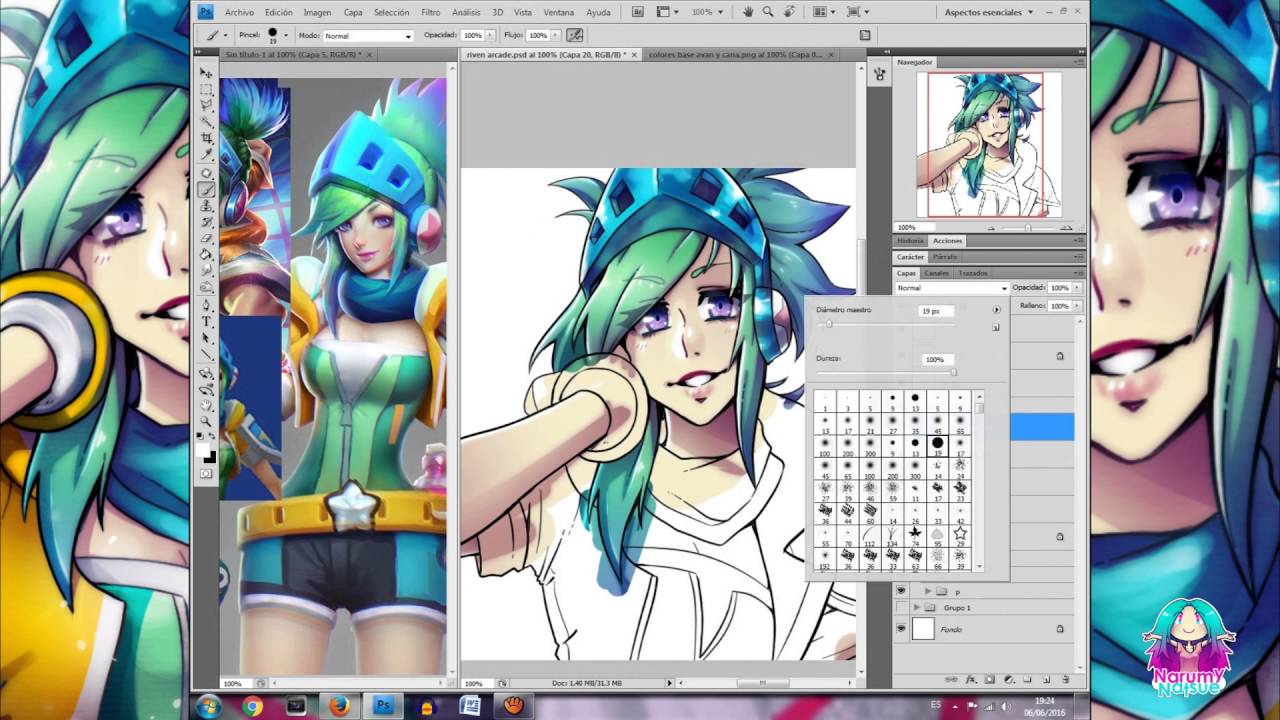Select the Path Selection arrow tool
Viewport: 1280px width, 720px height.
206,337
